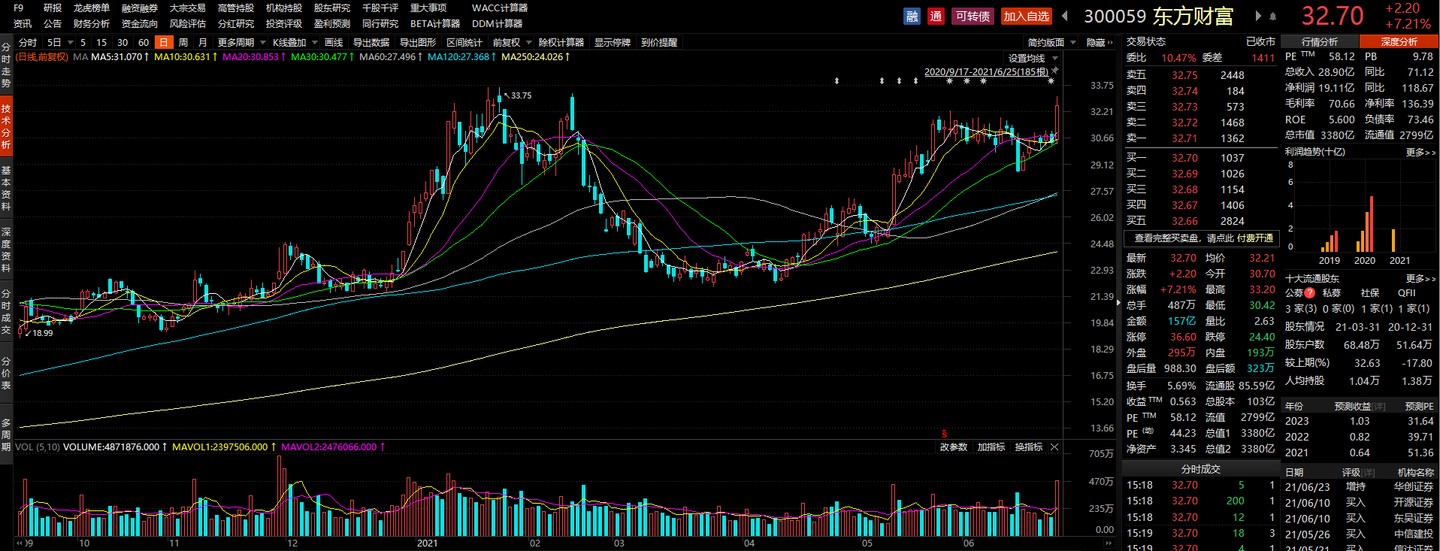Close the volume indicator panel
This screenshot has height=551, width=1440.
[x=1053, y=447]
